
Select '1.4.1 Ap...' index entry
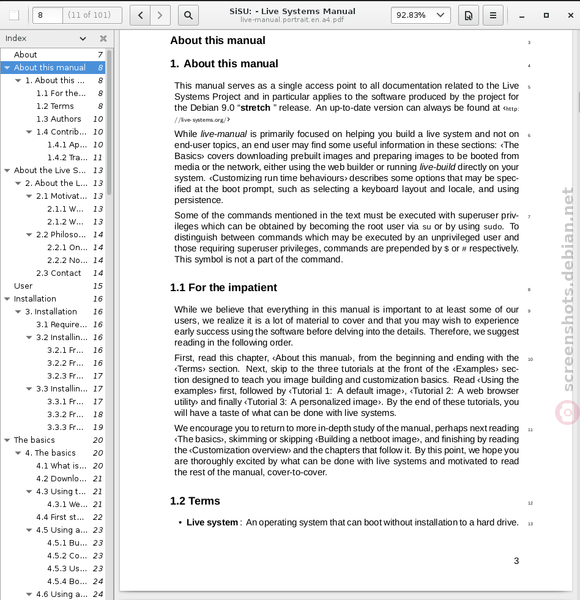tap(54, 145)
